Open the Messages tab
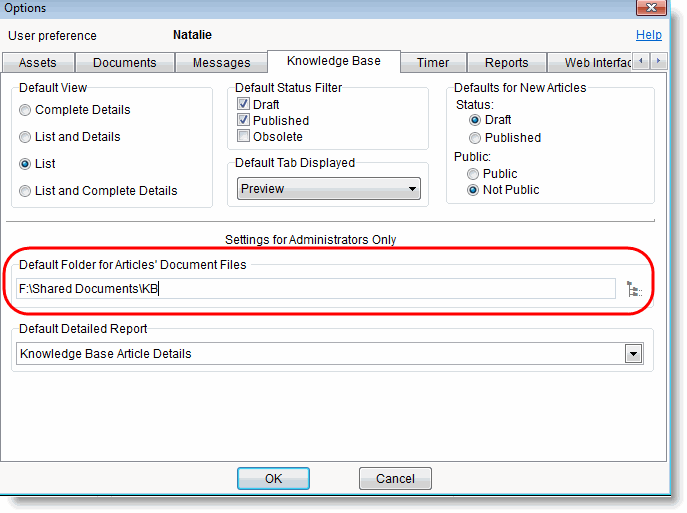This screenshot has height=513, width=687. pos(221,63)
